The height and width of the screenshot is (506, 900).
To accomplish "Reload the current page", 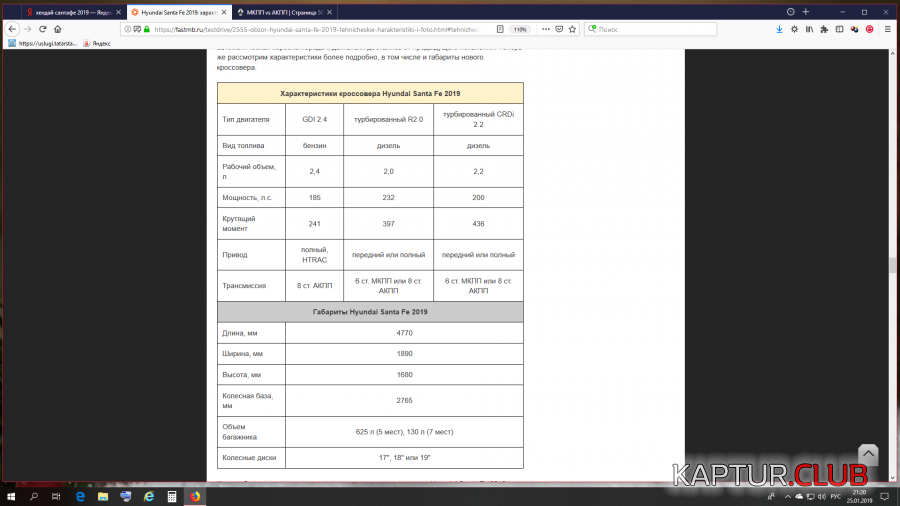I will 42,29.
